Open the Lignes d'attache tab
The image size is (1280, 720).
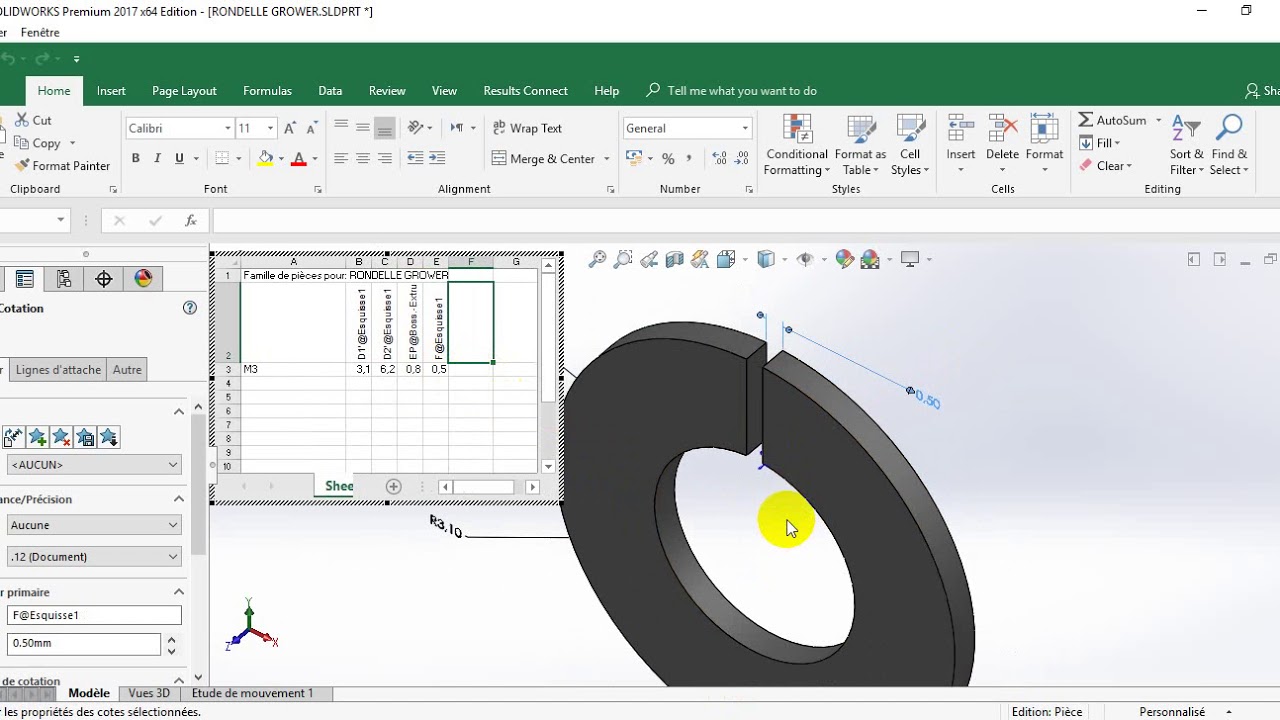point(58,370)
